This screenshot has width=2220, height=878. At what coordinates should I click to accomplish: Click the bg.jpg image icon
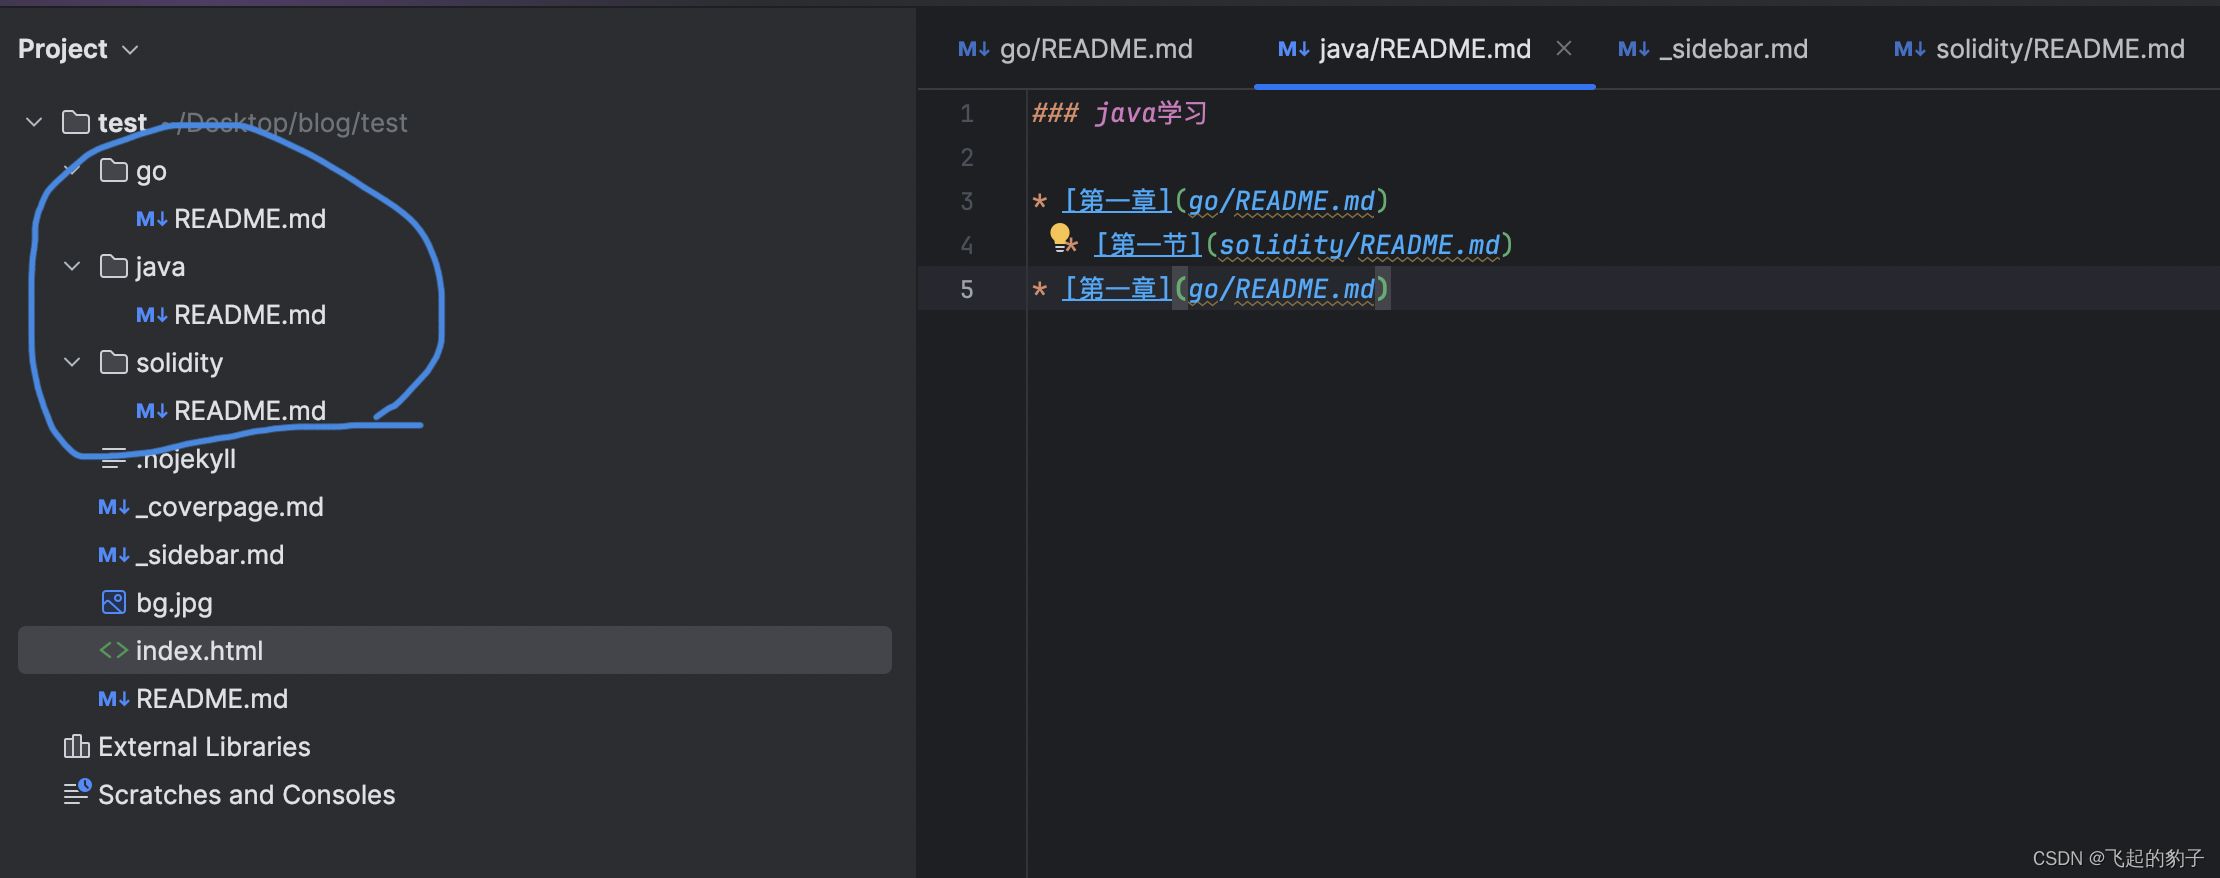114,602
